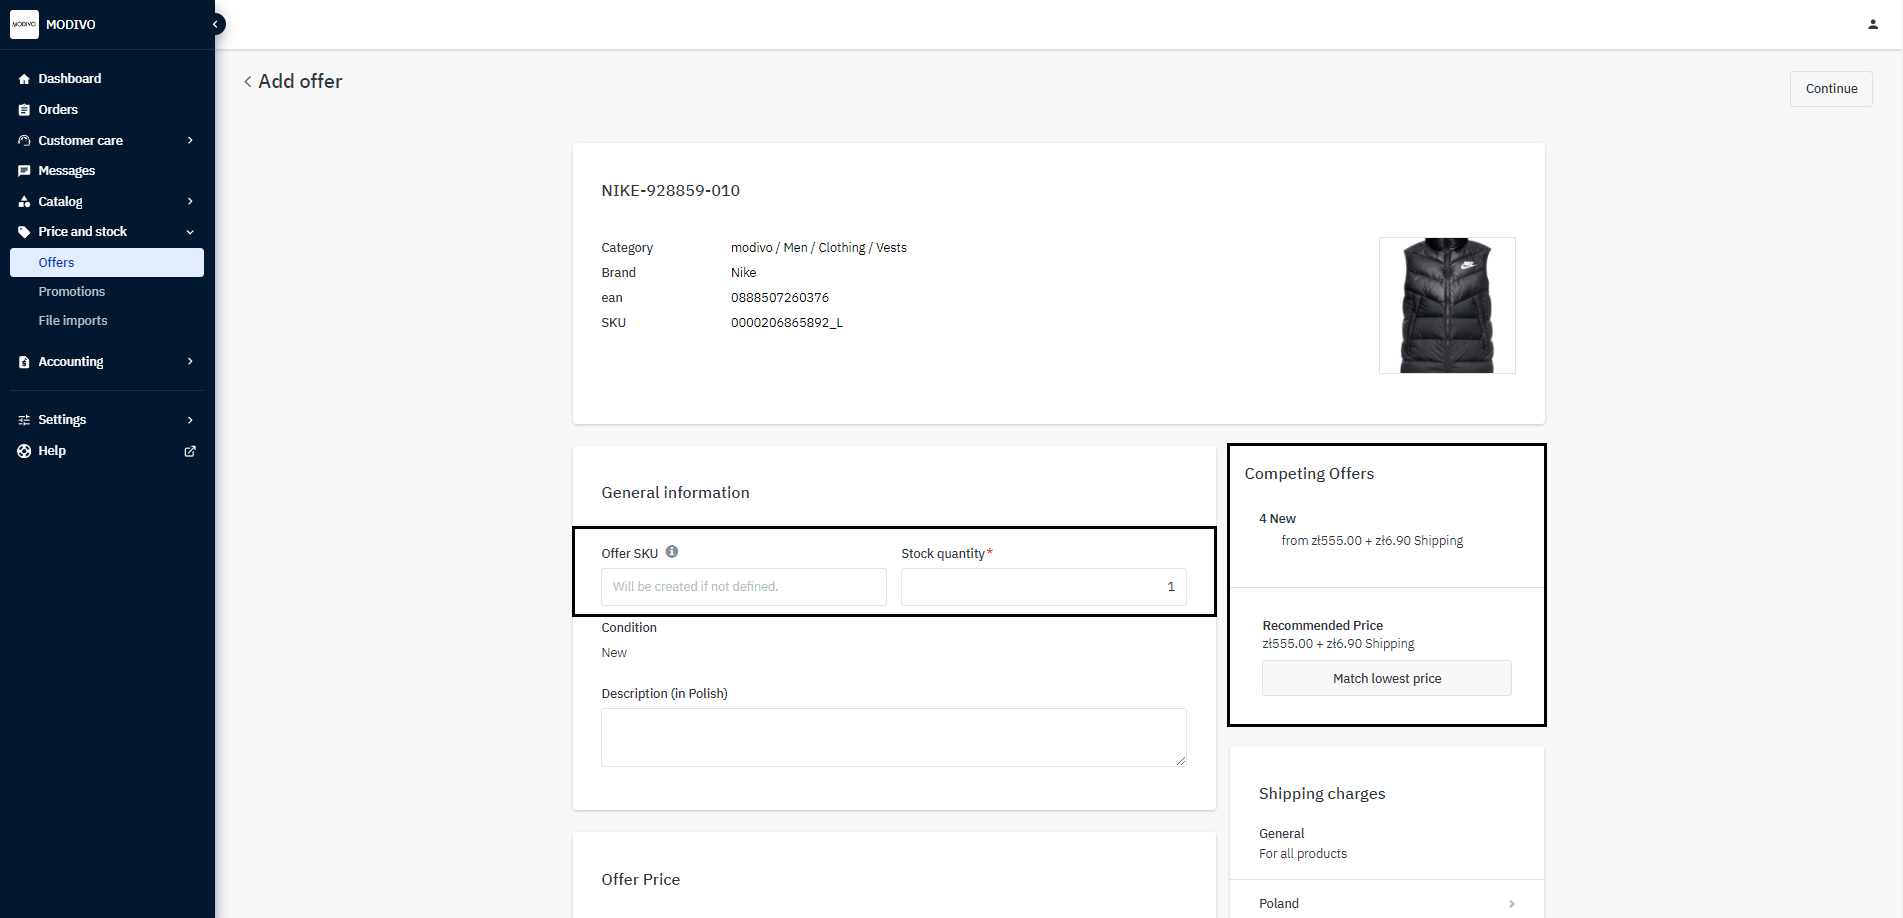Collapse the Price and stock submenu chevron
Screen dimensions: 1903x918
[190, 232]
